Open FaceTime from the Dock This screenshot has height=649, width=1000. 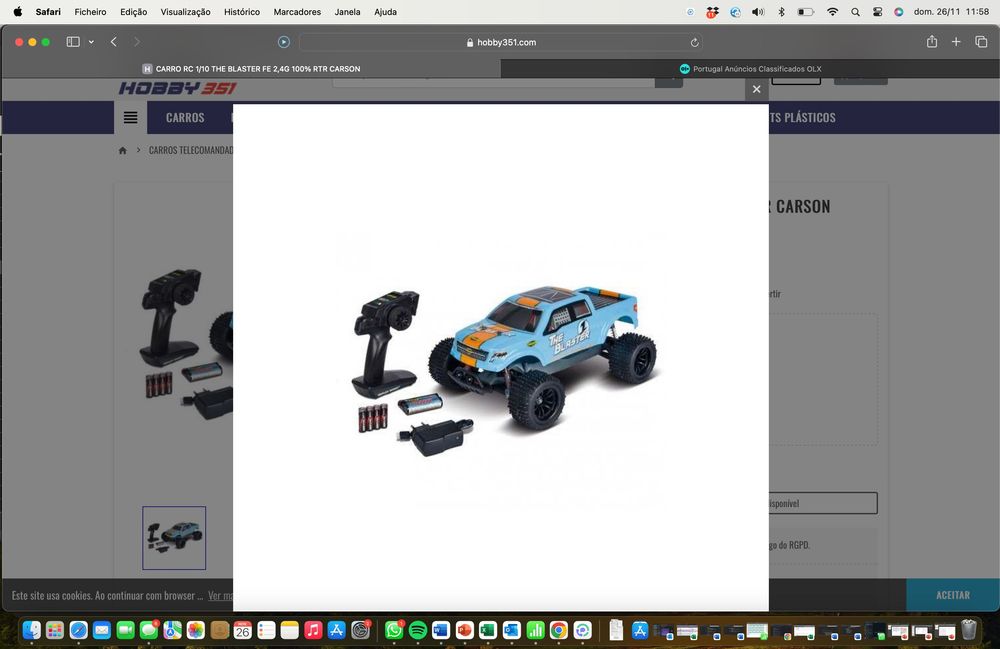point(126,630)
